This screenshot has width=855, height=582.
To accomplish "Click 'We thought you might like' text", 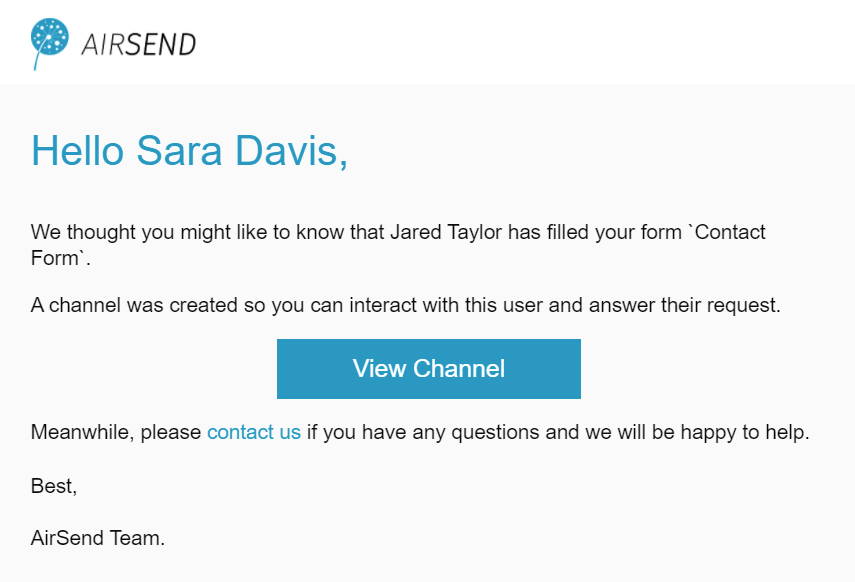I will pyautogui.click(x=150, y=232).
